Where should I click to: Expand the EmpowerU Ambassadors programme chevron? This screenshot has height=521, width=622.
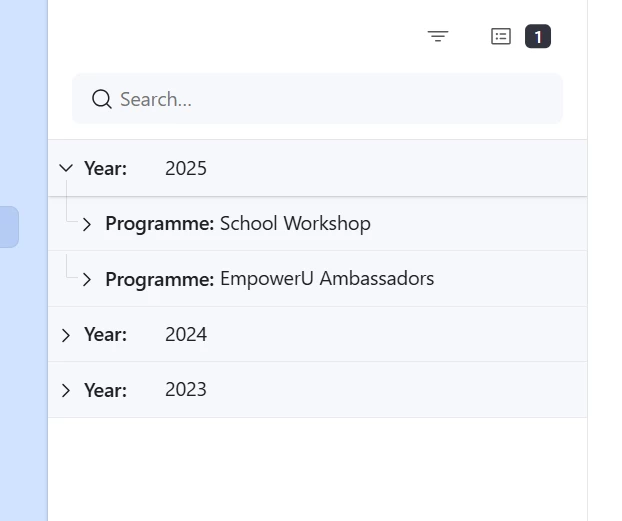(x=87, y=279)
